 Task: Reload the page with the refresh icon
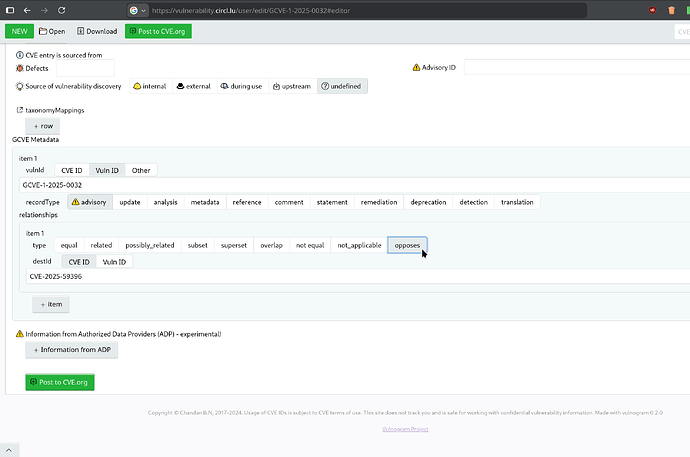coord(62,9)
